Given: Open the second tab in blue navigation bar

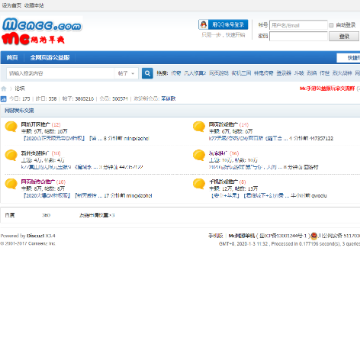Looking at the screenshot, I should [x=50, y=58].
